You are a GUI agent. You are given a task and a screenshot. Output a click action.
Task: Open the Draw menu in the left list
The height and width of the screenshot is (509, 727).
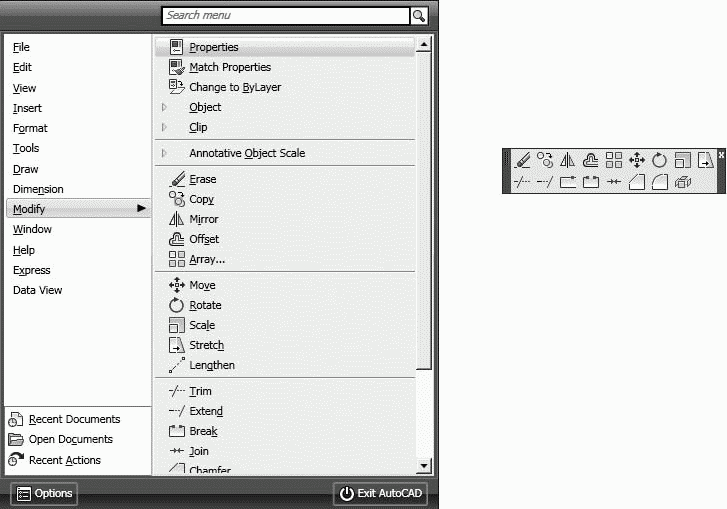(26, 169)
